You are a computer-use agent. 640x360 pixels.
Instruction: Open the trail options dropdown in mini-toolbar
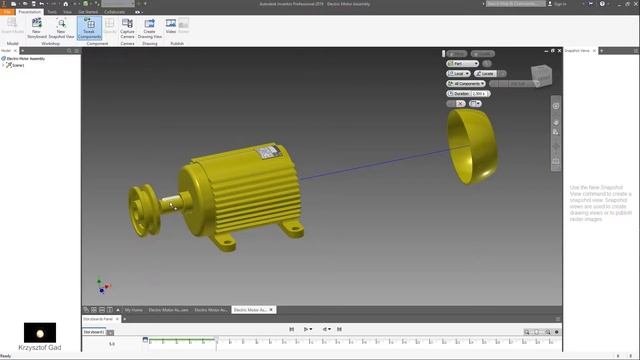point(475,104)
